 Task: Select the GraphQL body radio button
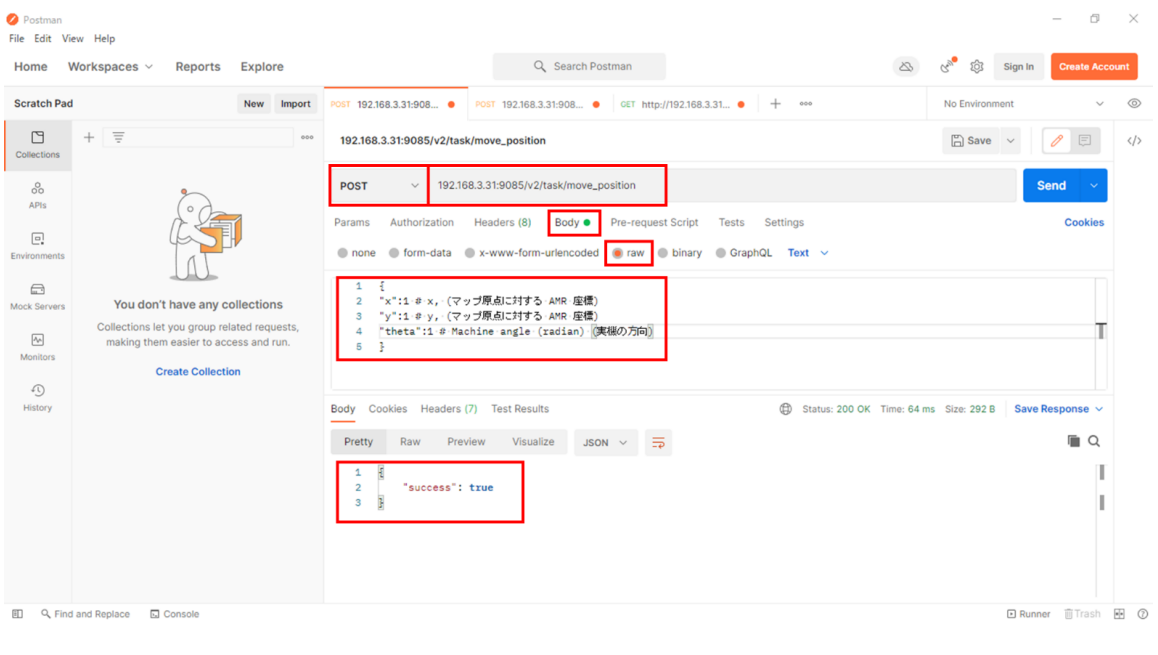[x=720, y=253]
